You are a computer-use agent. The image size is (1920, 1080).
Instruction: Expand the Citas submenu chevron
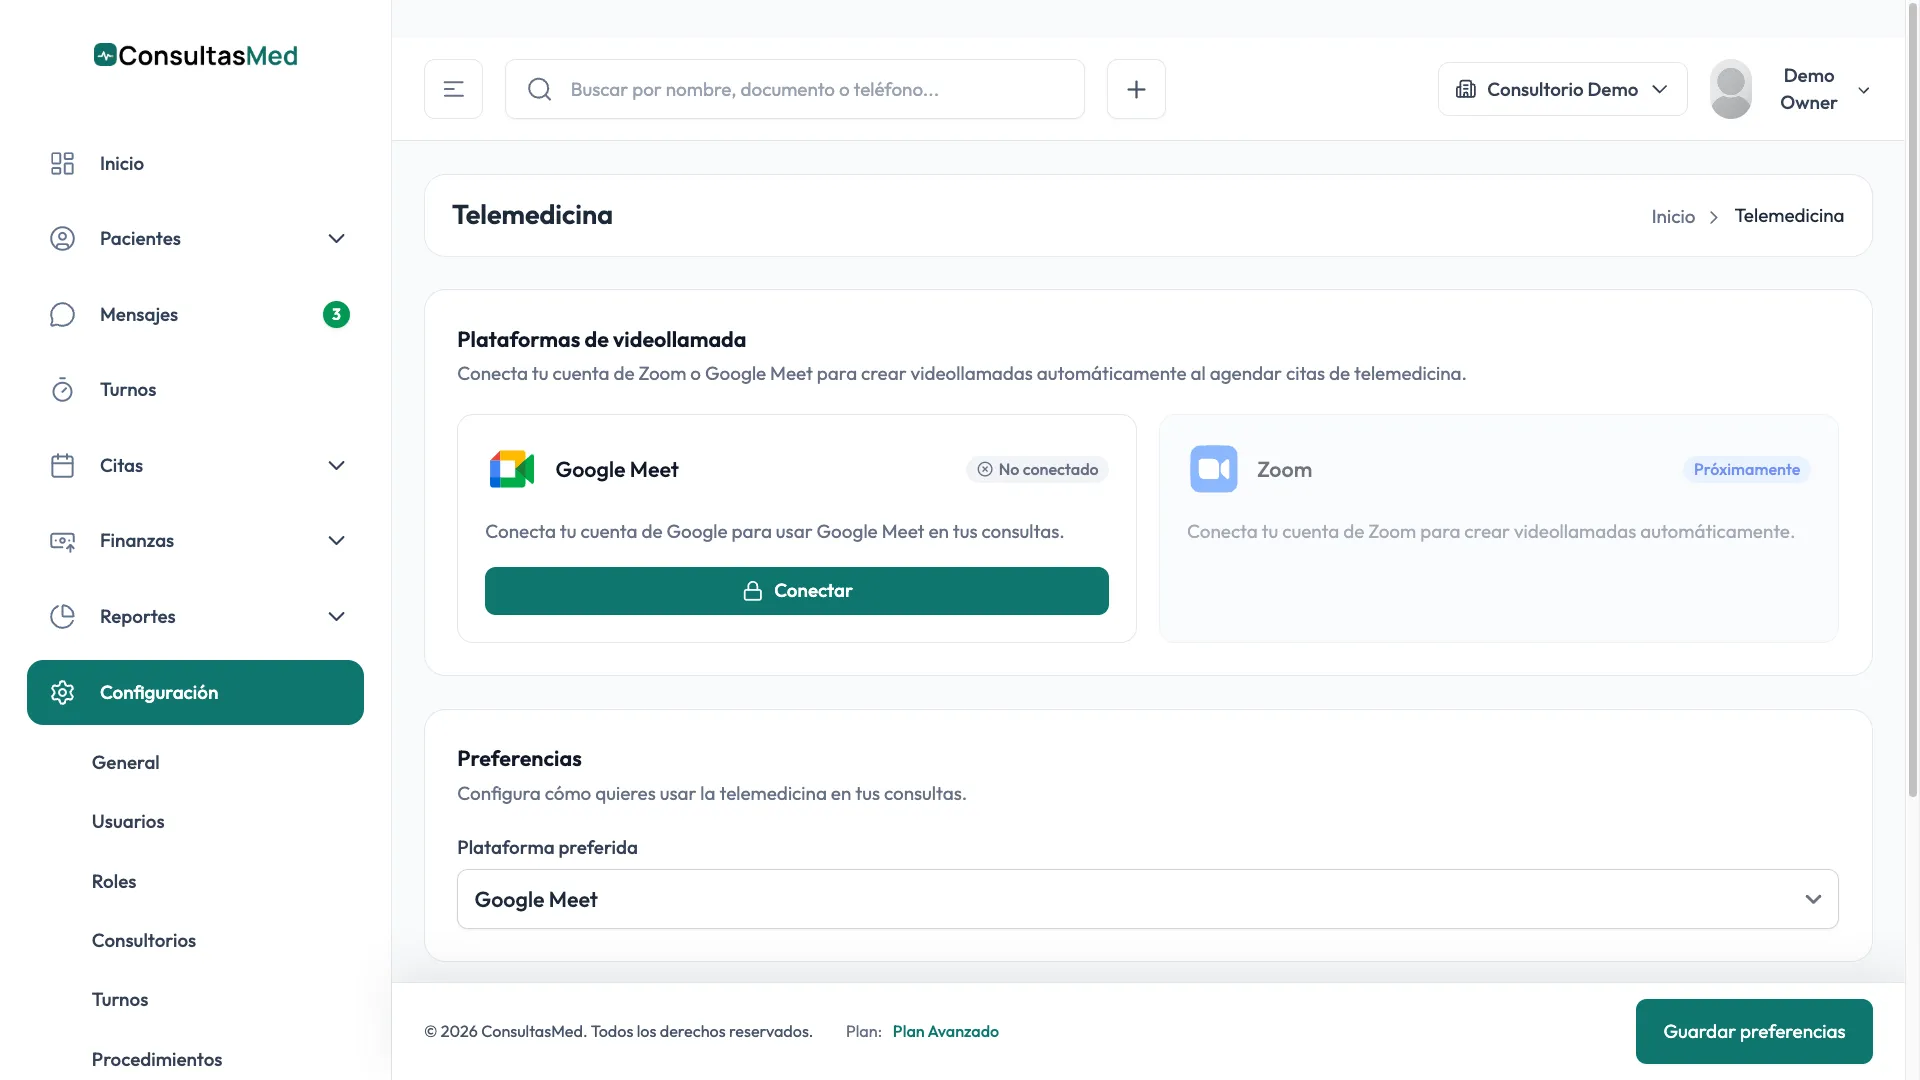336,465
